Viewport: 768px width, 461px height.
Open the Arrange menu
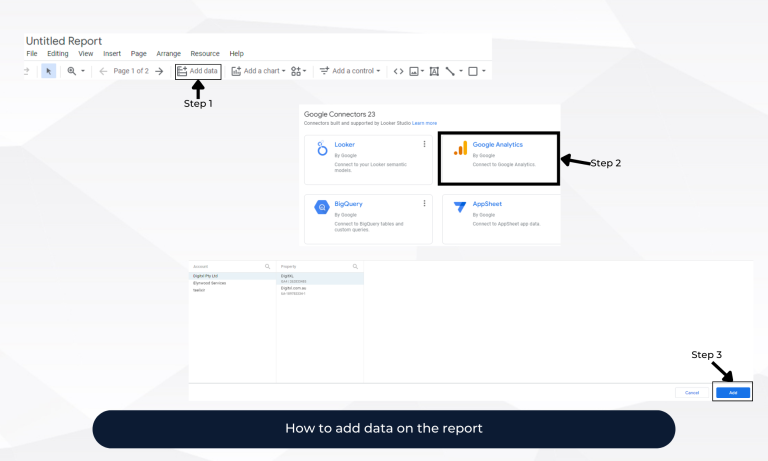point(168,53)
